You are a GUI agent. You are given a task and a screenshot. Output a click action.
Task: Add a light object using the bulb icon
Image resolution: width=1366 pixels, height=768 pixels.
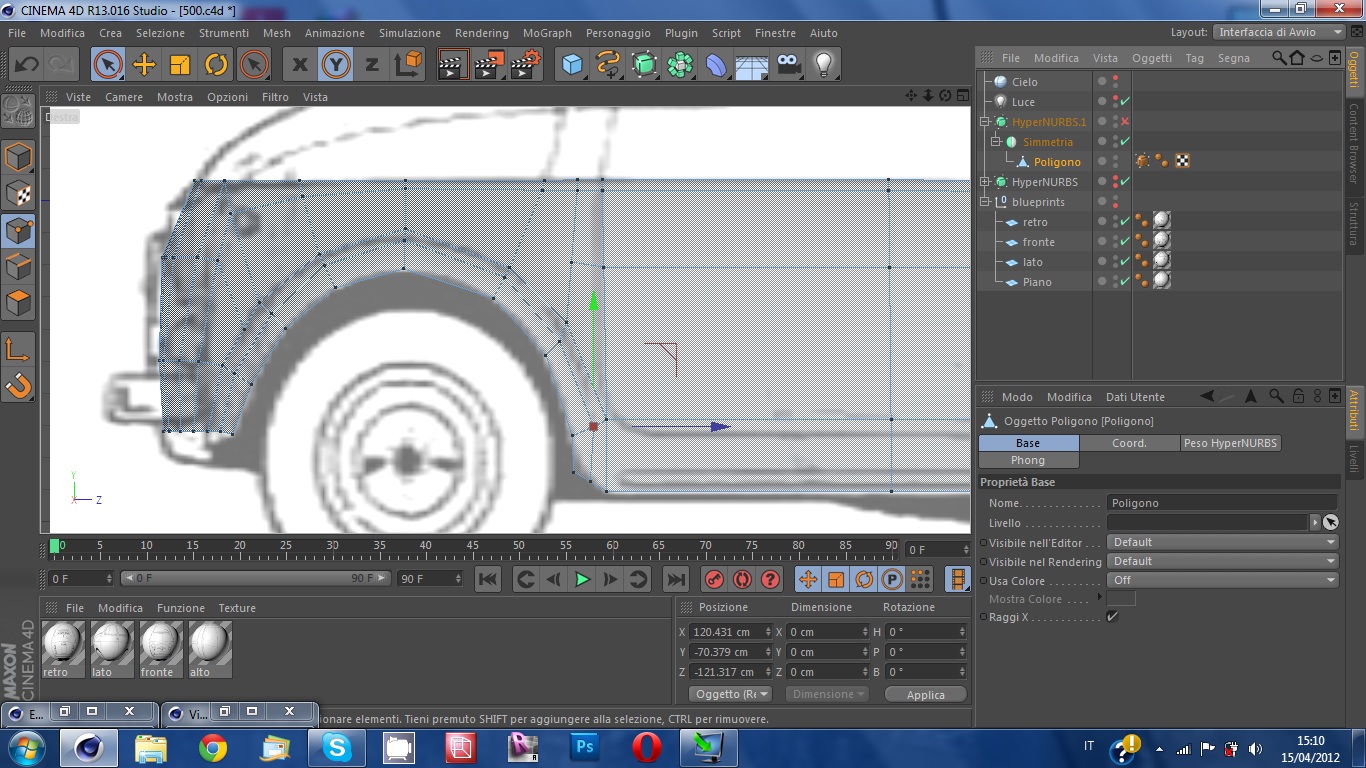coord(823,65)
